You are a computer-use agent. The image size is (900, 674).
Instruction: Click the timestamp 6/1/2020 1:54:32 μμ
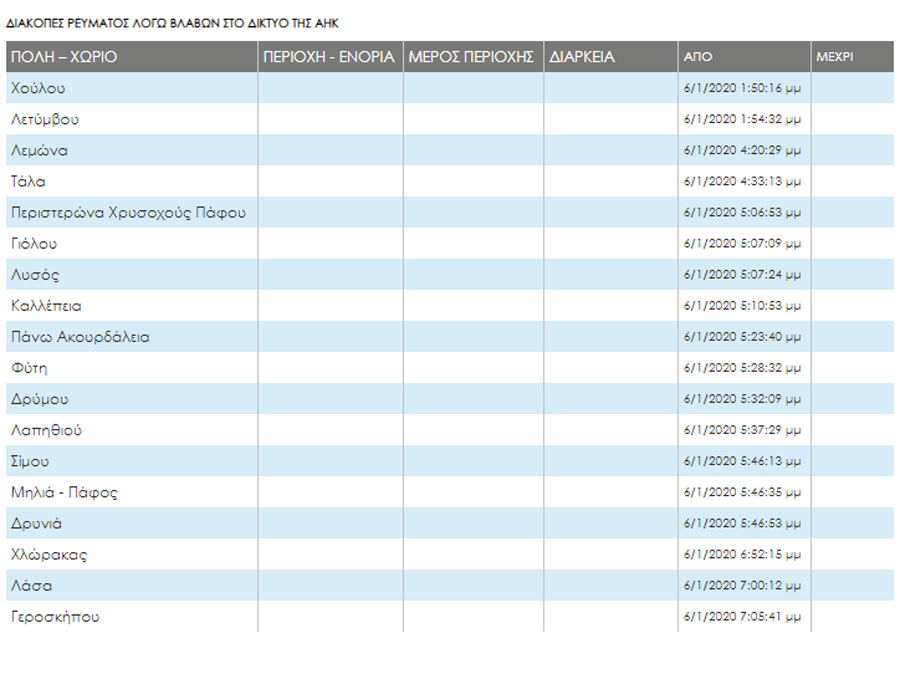click(x=742, y=119)
